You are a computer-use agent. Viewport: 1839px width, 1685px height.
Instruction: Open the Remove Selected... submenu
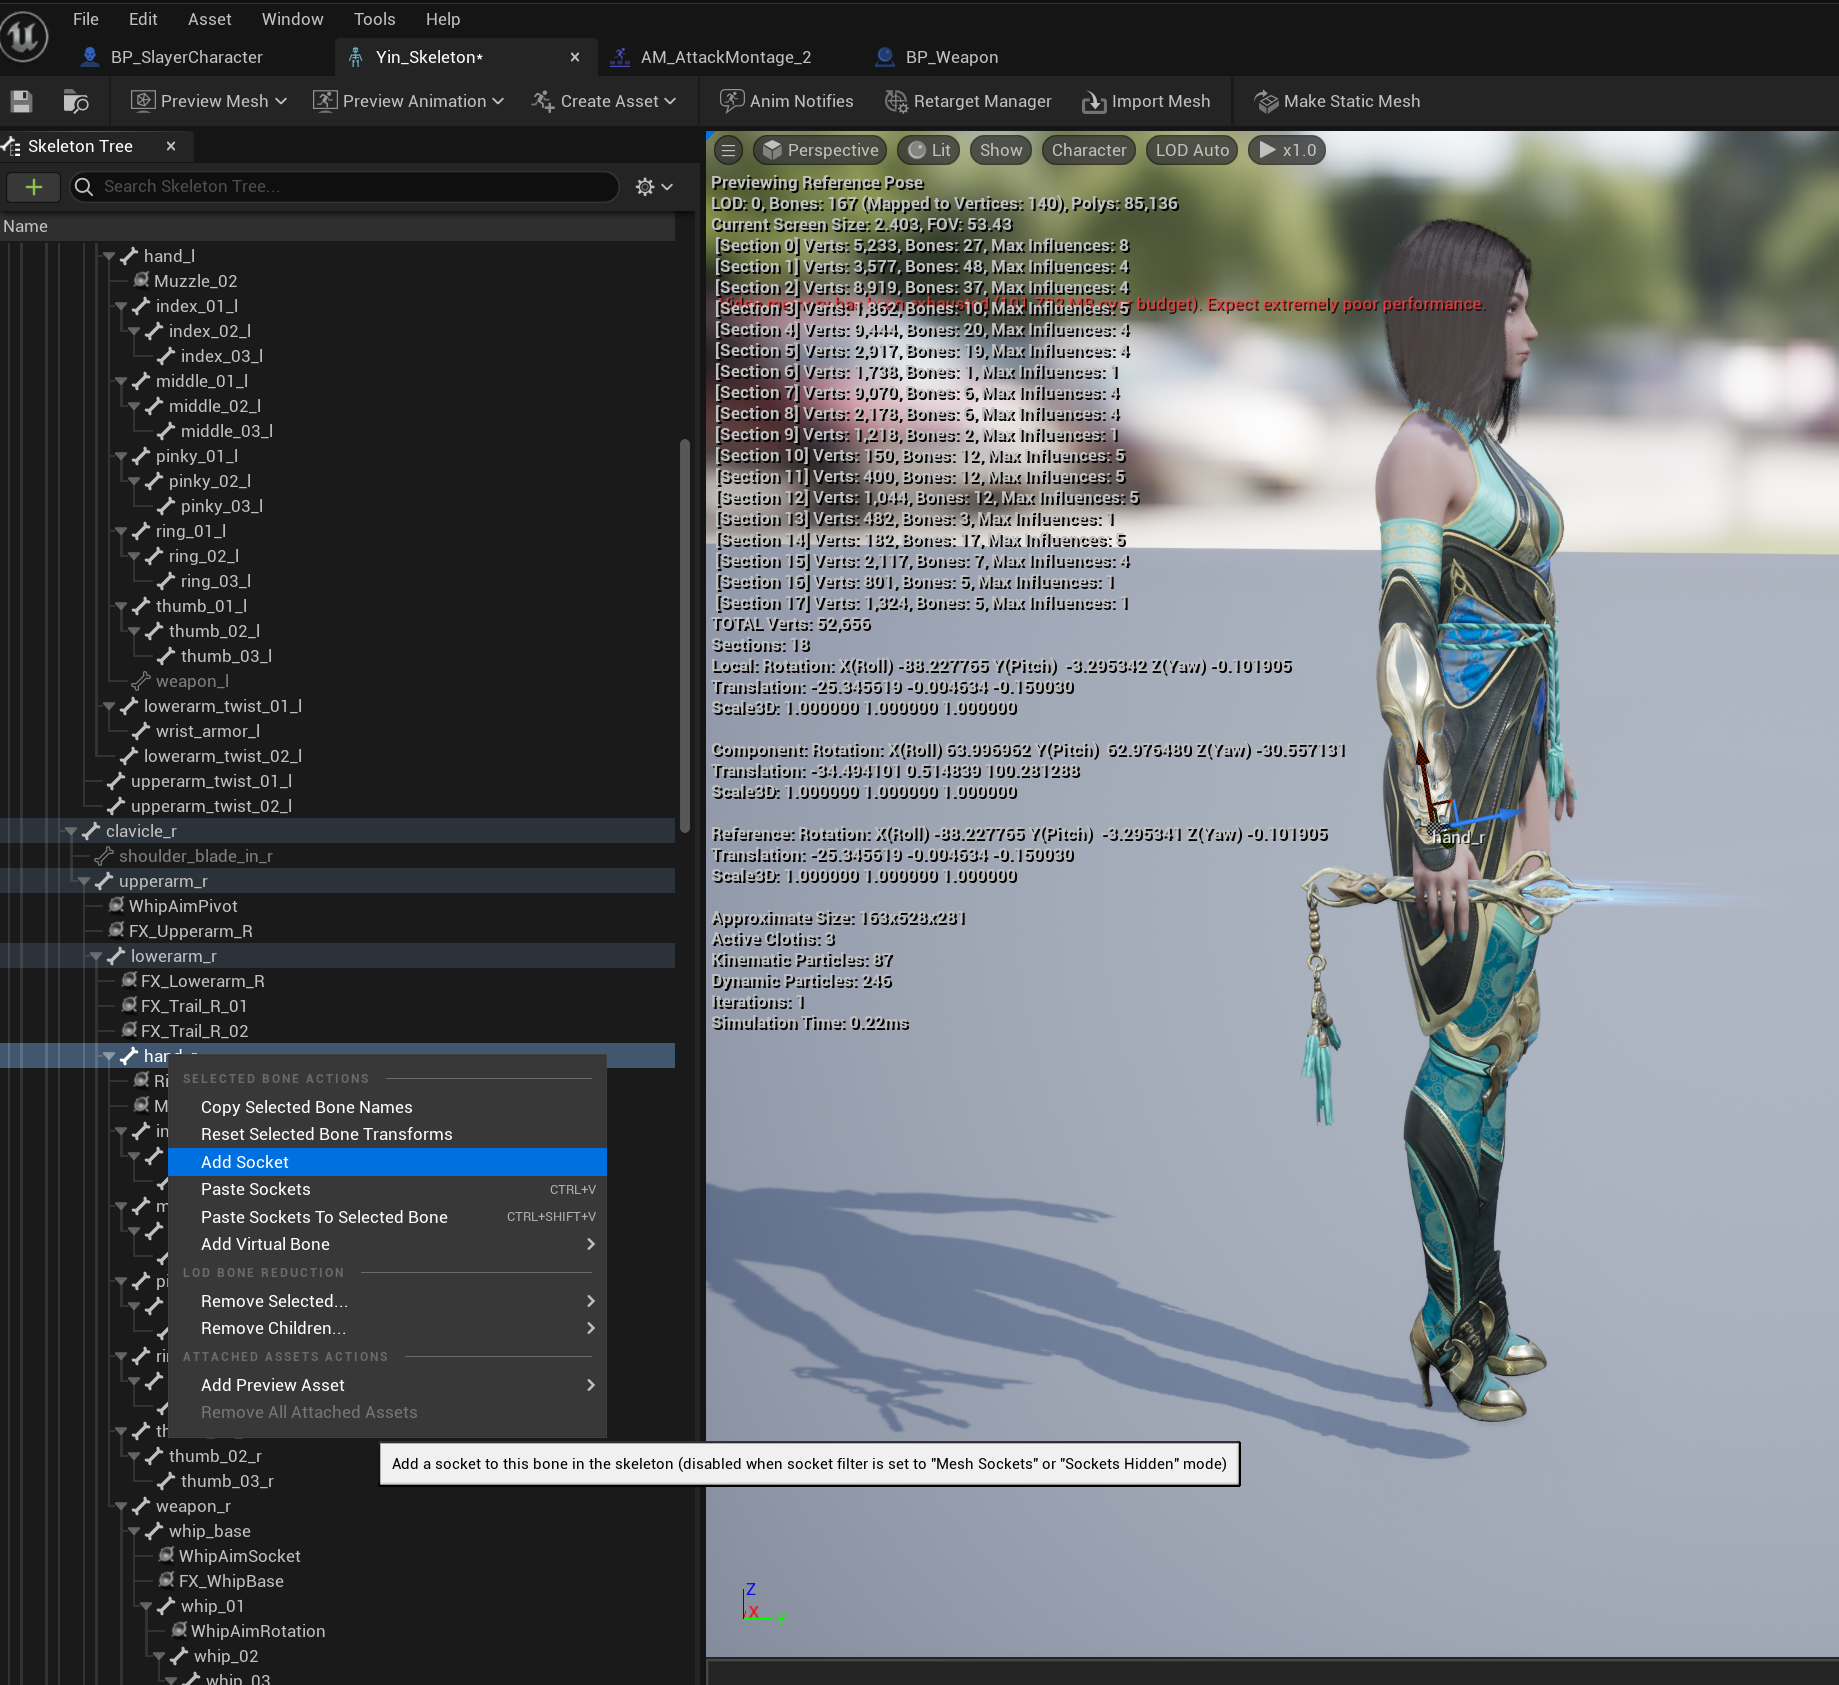coord(387,1301)
